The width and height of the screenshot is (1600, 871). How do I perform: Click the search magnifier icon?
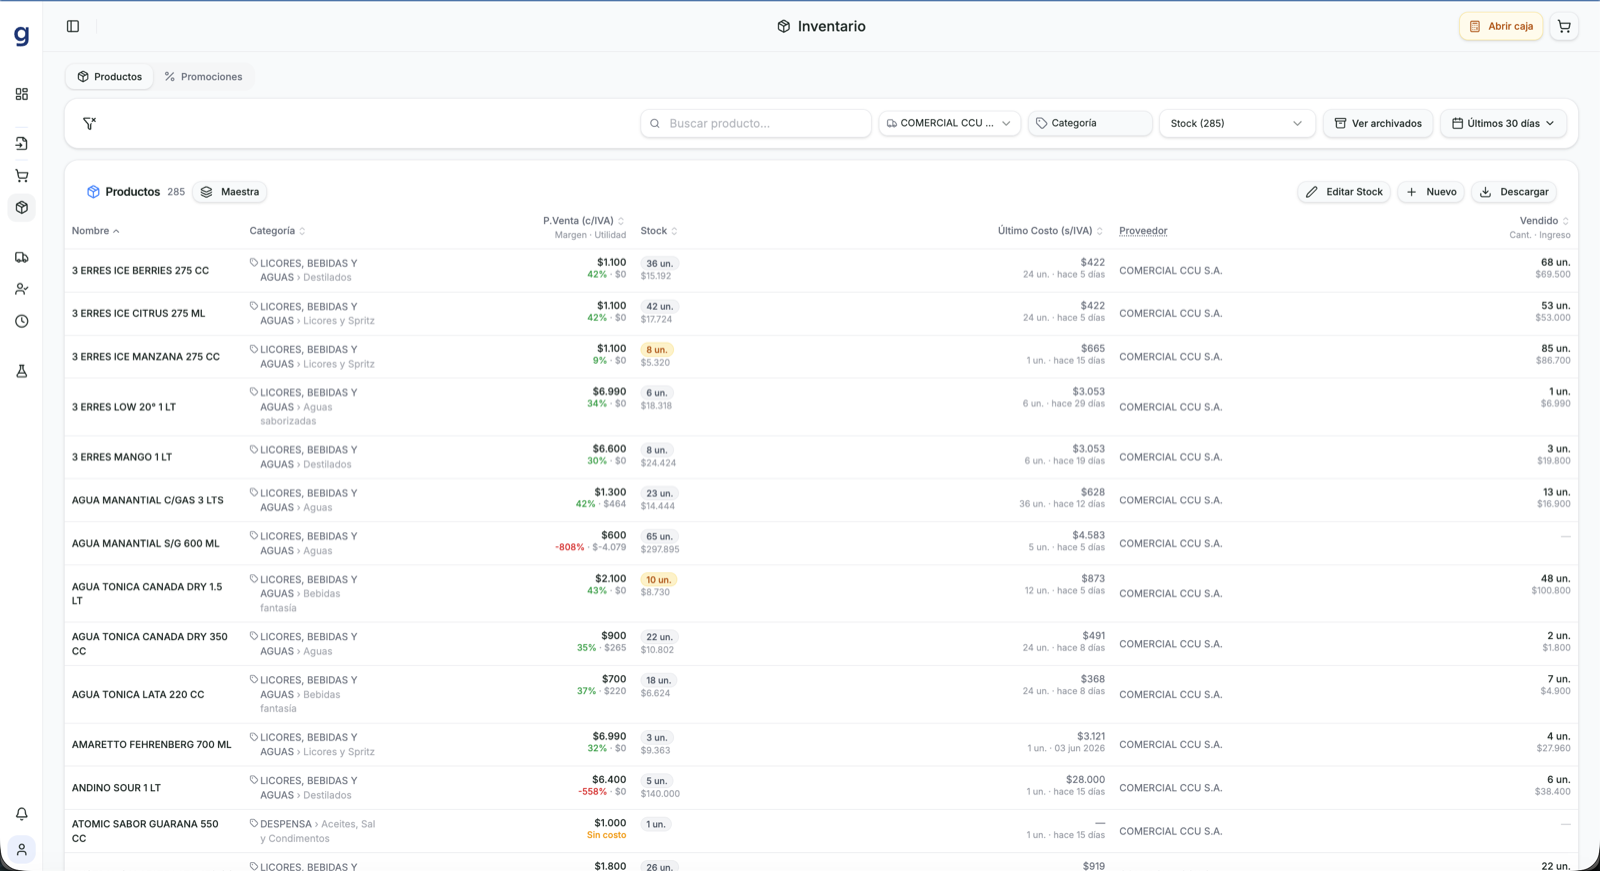[655, 123]
